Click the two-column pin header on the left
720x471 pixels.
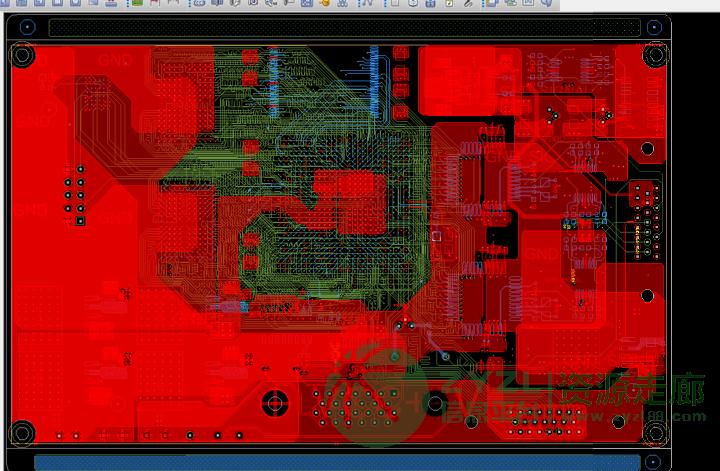pos(74,196)
